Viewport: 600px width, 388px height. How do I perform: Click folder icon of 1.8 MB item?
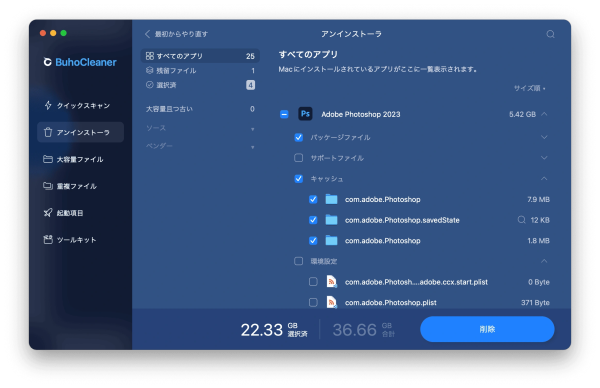pos(331,241)
